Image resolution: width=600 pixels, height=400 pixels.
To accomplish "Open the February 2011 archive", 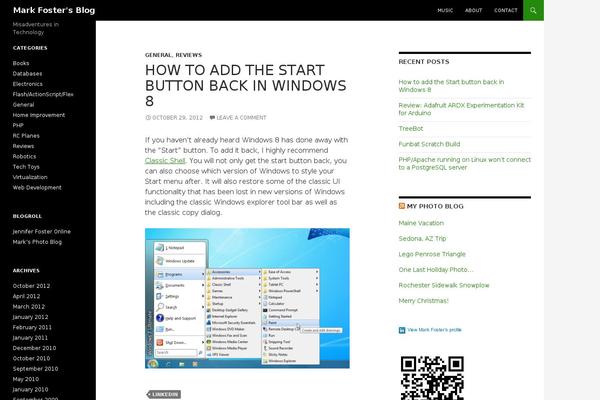I will coord(32,327).
